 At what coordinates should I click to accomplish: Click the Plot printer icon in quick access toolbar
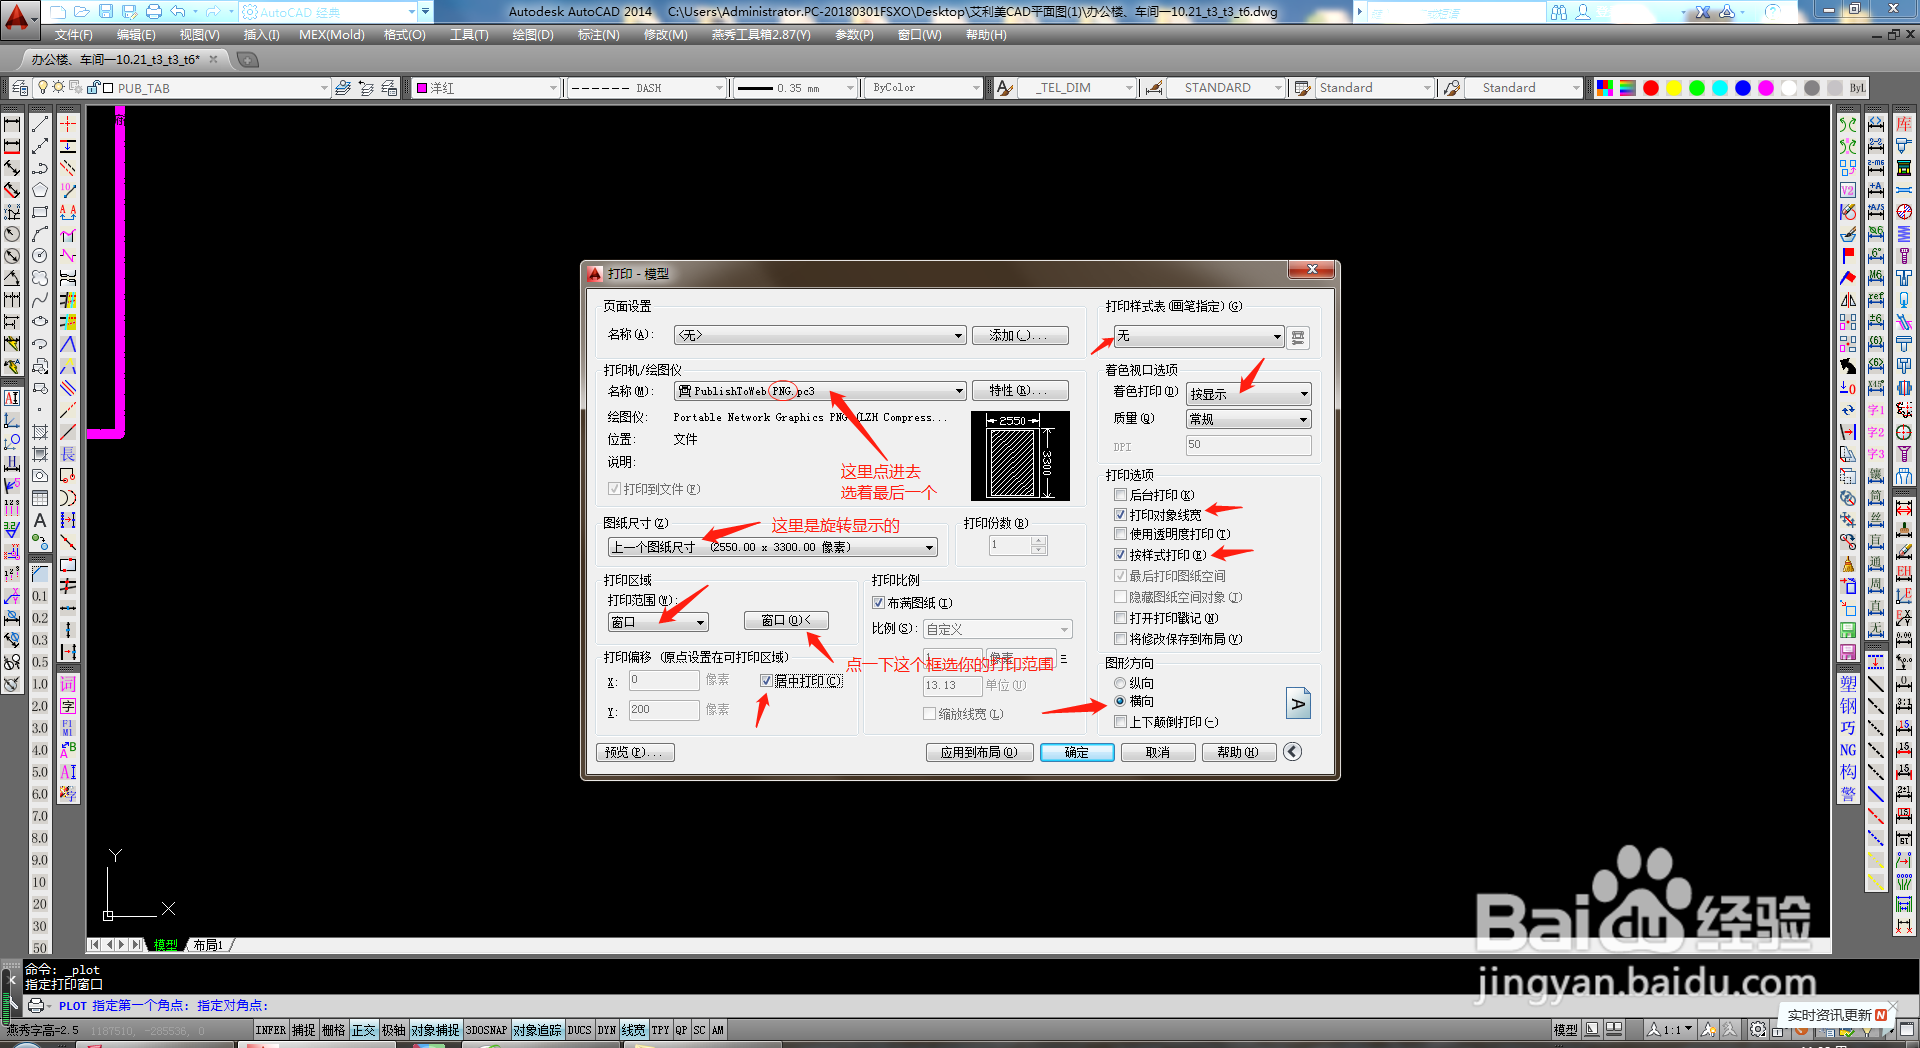(153, 12)
